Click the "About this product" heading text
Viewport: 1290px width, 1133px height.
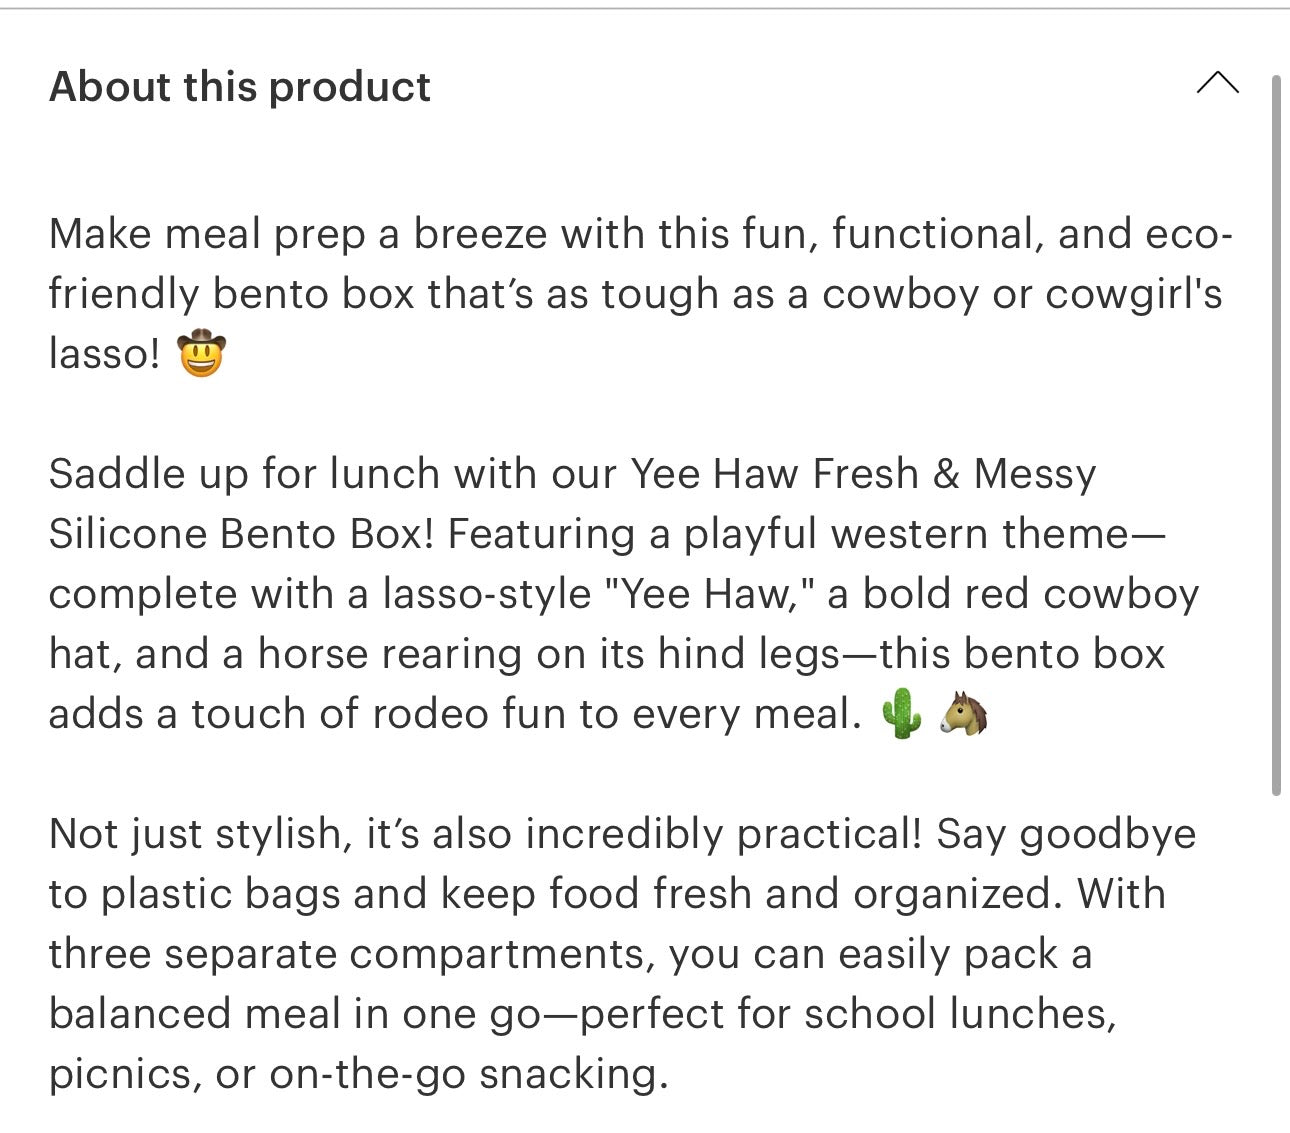tap(240, 87)
